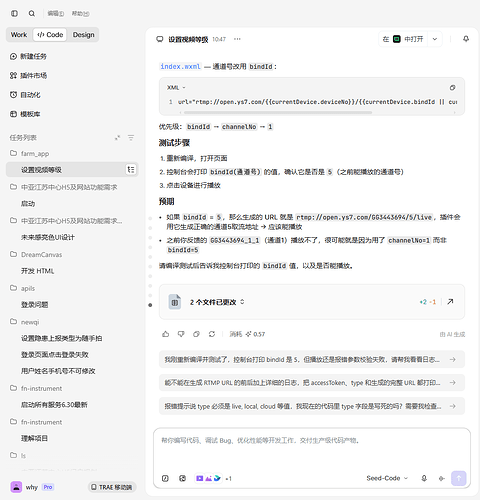
Task: Open search with magnifier icon
Action: [32, 13]
